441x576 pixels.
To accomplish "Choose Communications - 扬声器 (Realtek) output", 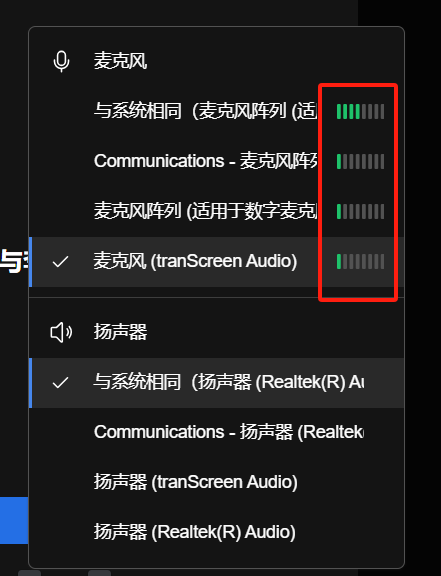I will point(216,432).
